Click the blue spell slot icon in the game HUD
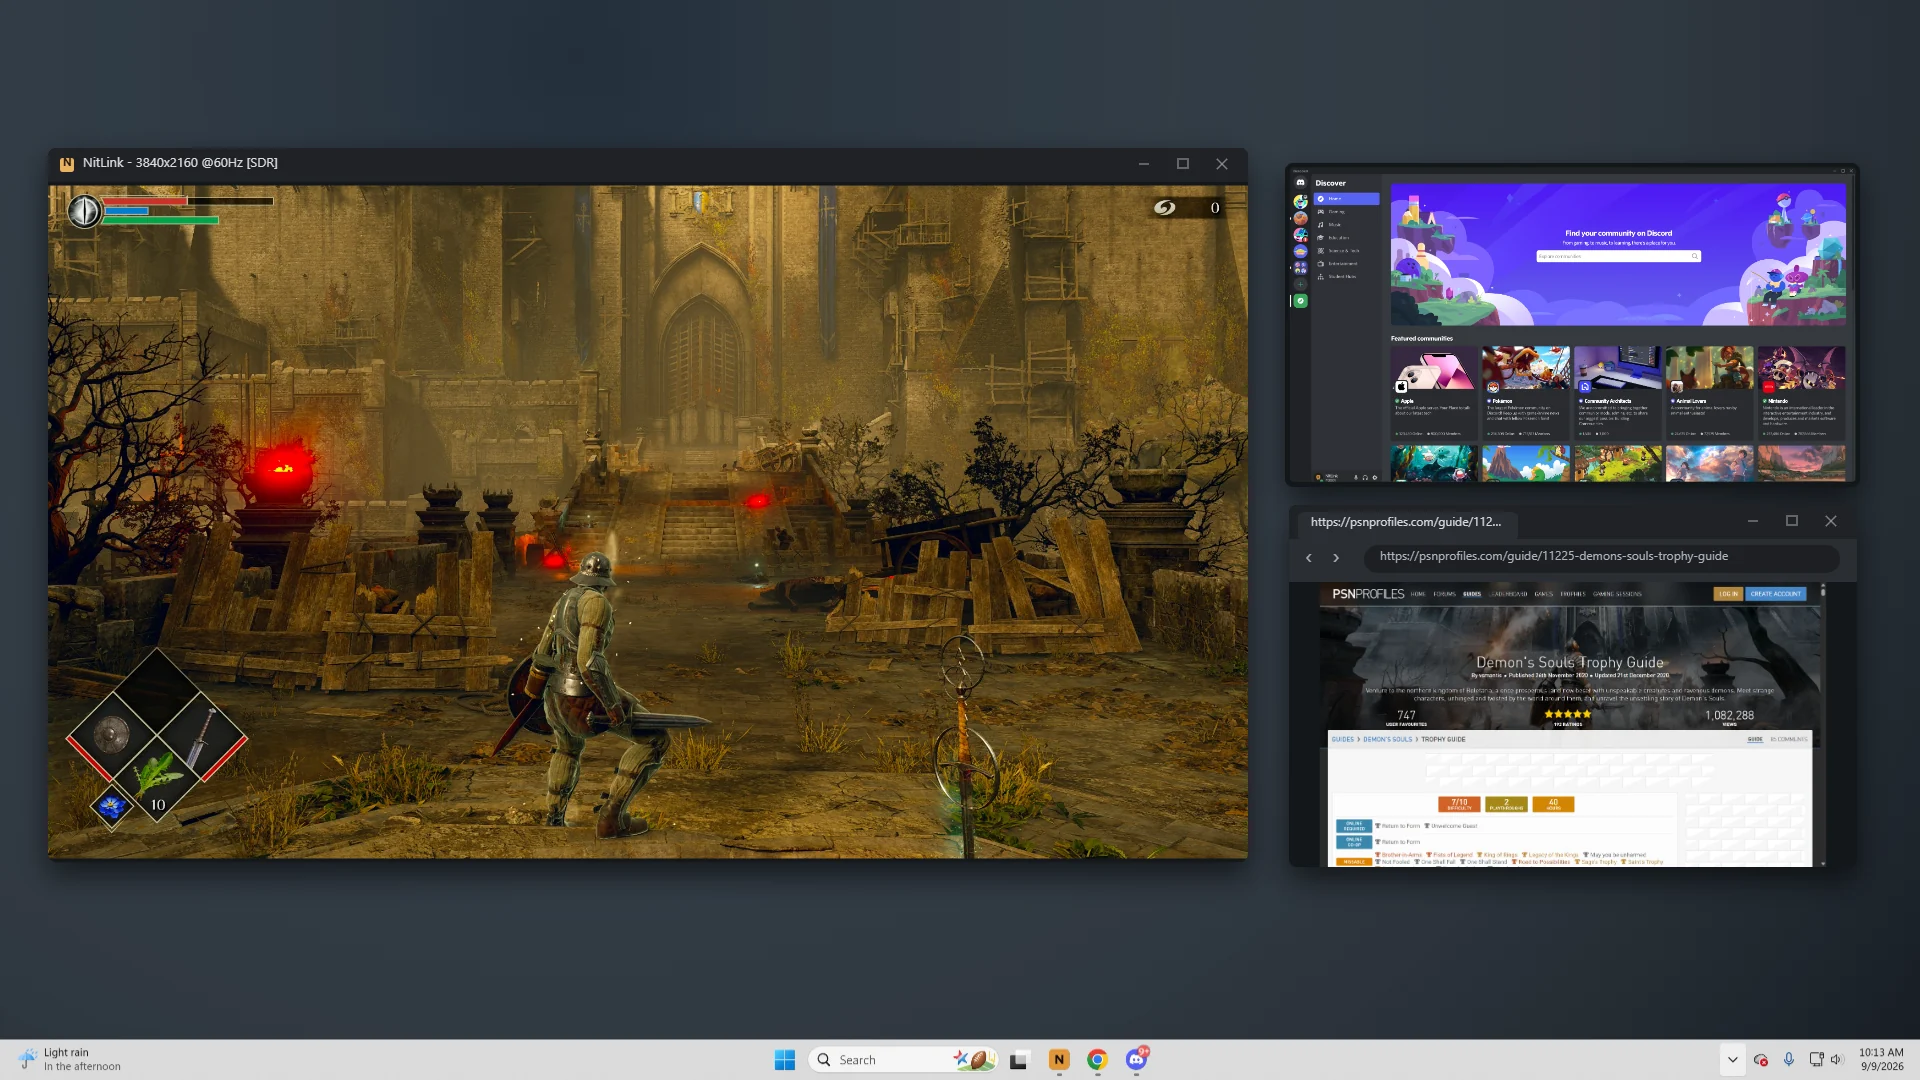The height and width of the screenshot is (1080, 1920). 111,807
